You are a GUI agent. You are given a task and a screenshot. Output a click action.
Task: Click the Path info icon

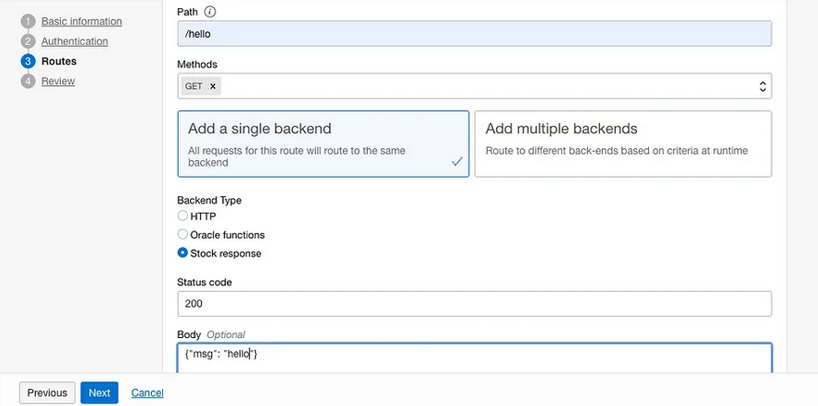(210, 12)
